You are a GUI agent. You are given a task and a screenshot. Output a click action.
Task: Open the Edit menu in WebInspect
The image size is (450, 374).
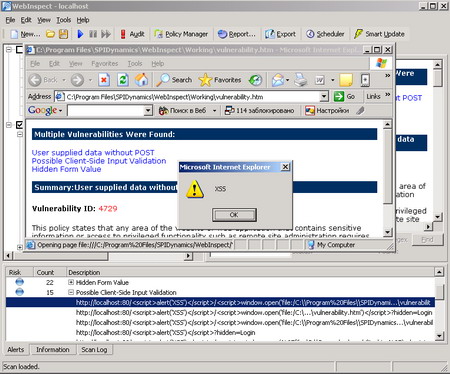pyautogui.click(x=26, y=20)
